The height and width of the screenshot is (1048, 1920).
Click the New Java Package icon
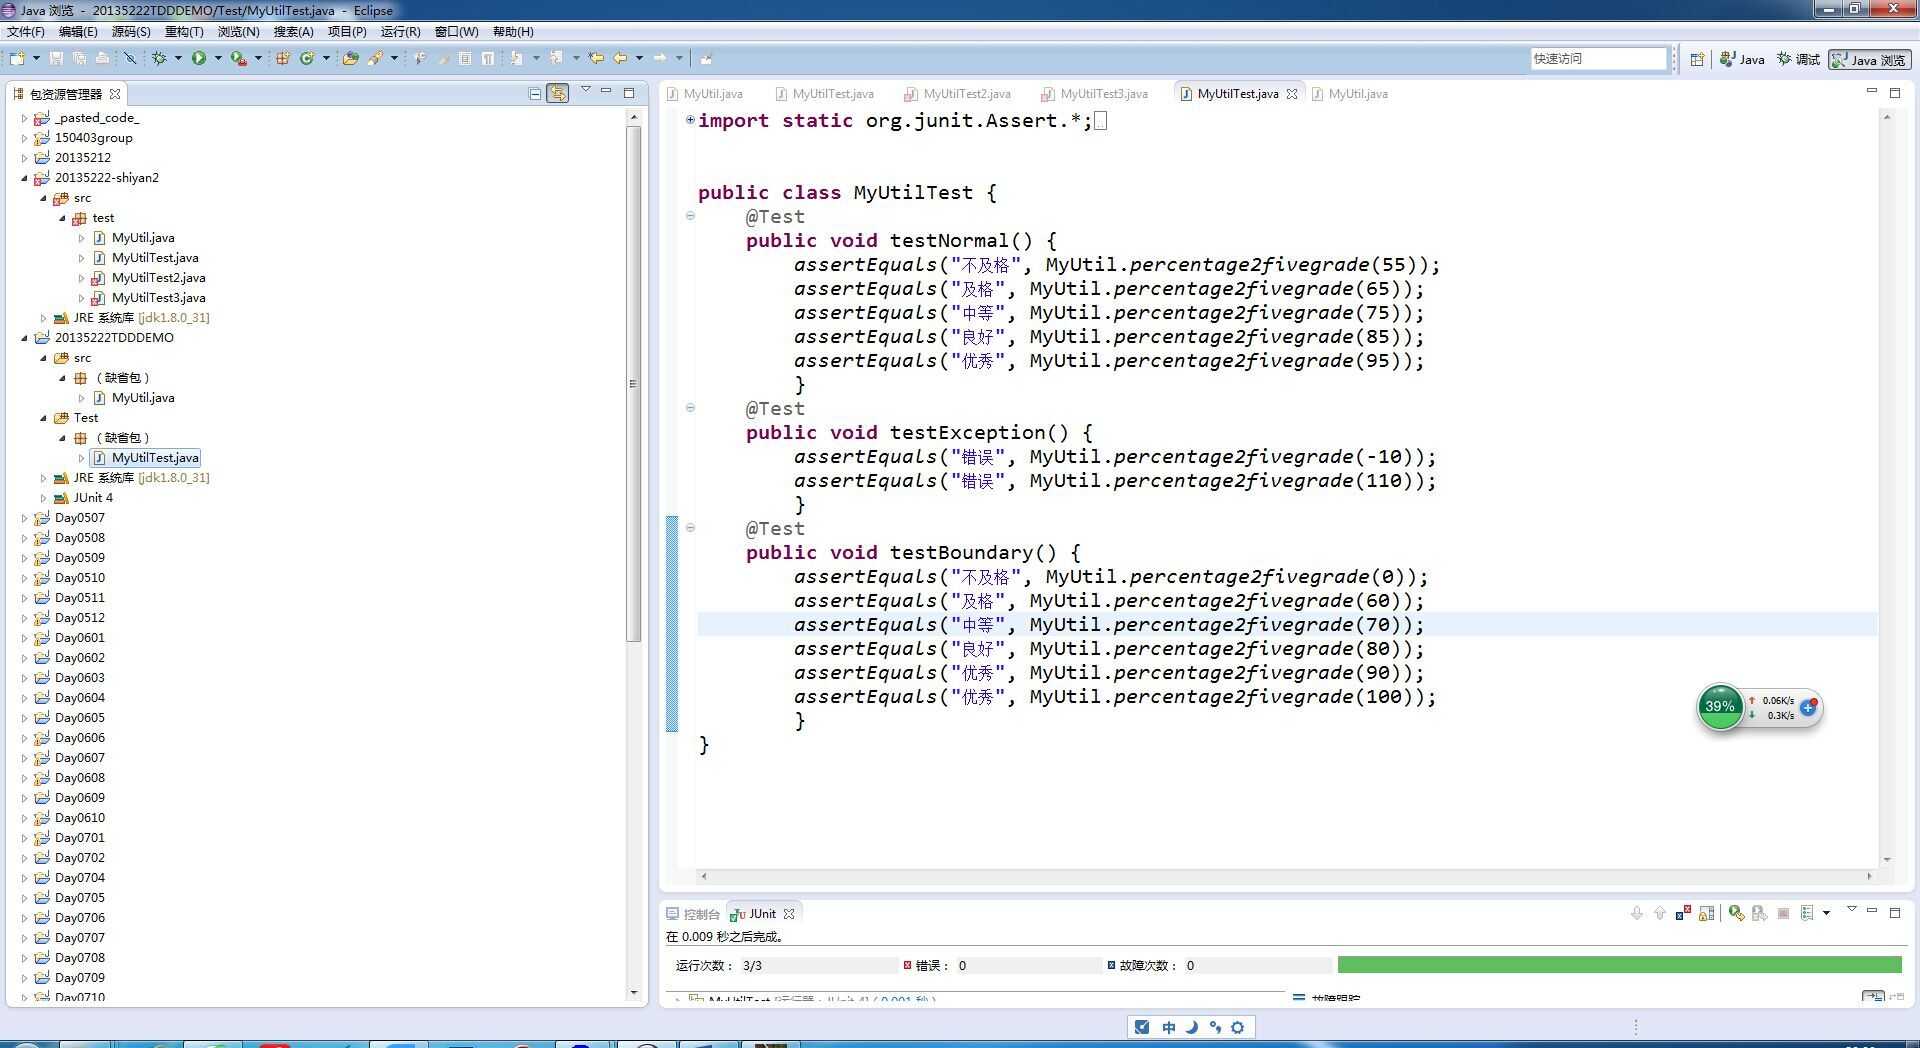pos(283,59)
